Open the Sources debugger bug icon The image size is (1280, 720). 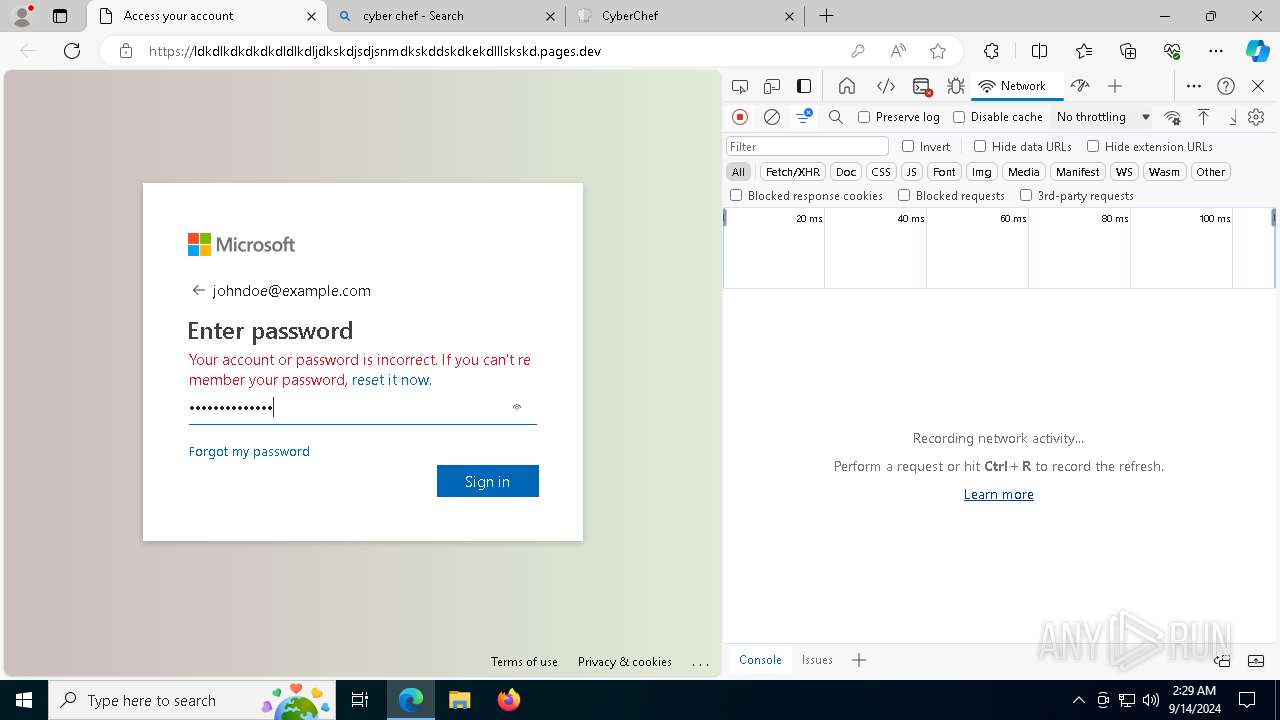click(x=956, y=86)
